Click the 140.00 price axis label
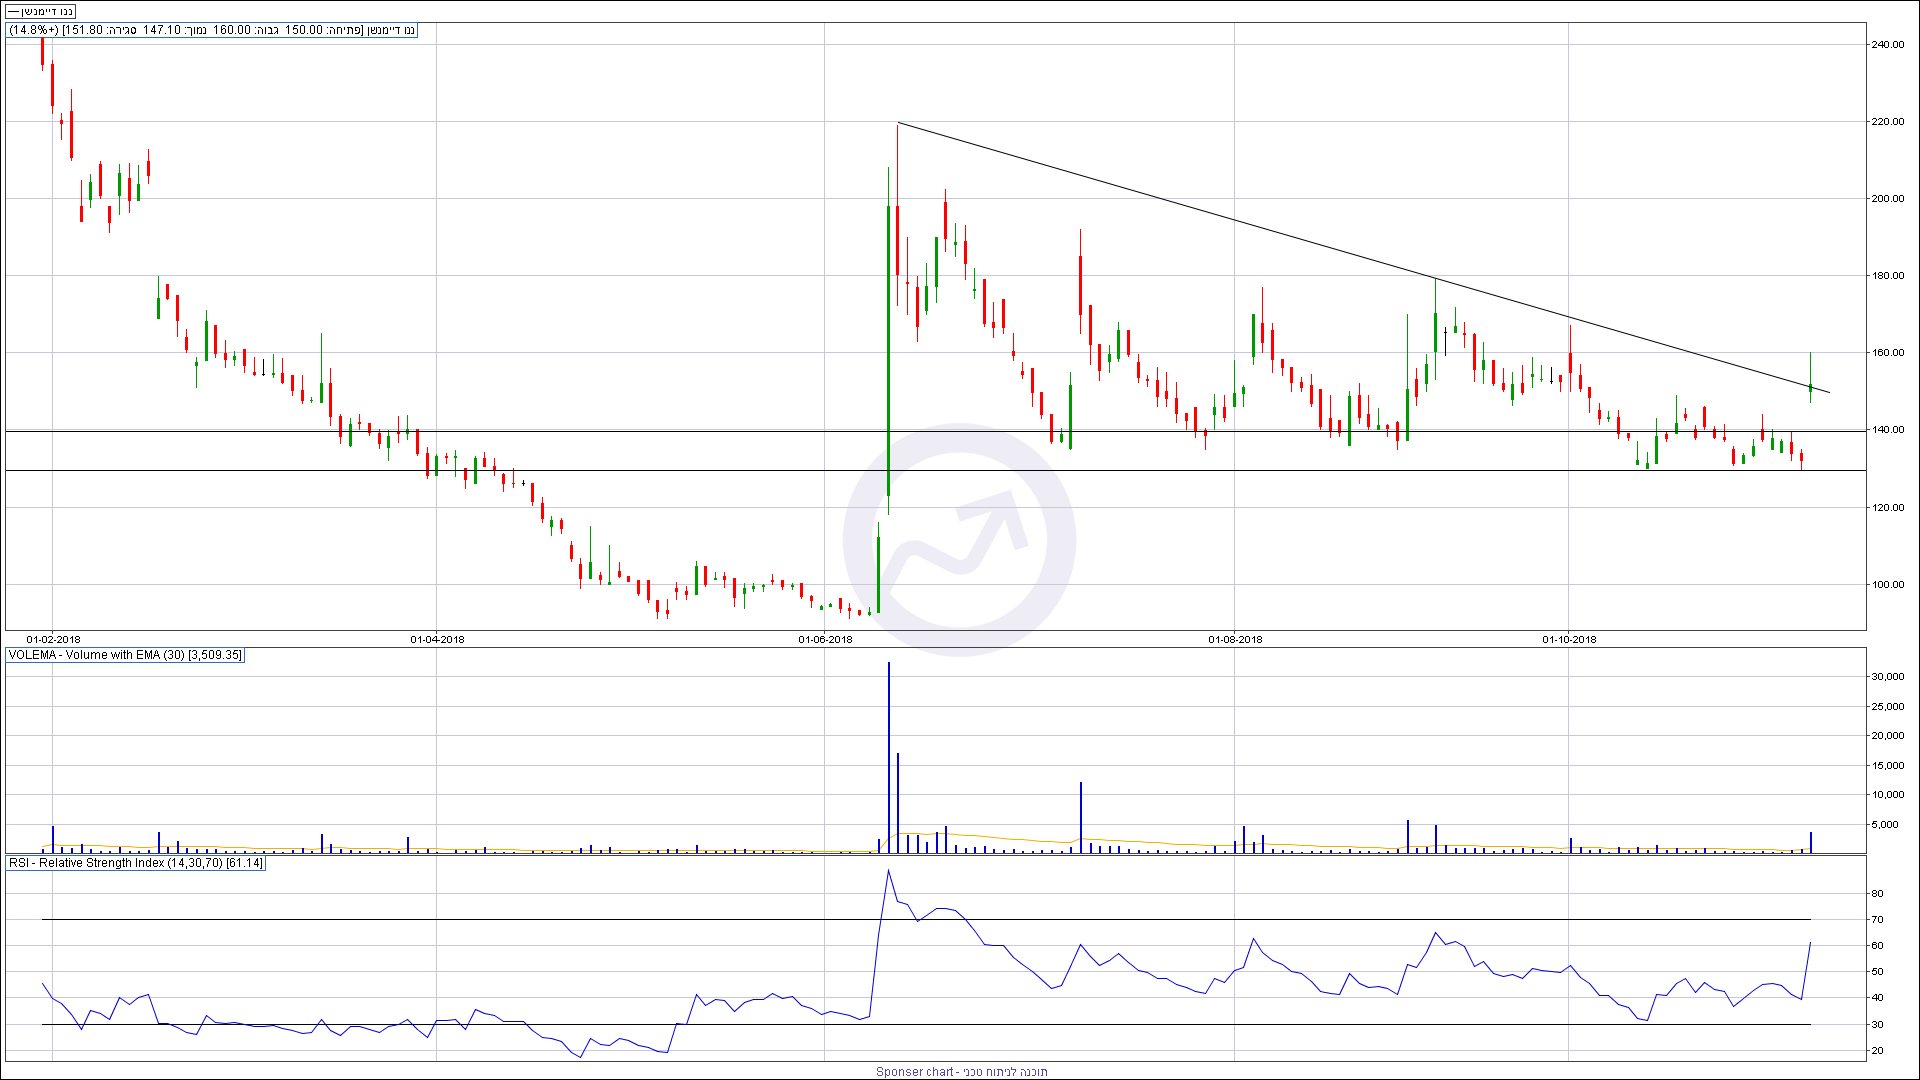 click(x=1888, y=430)
